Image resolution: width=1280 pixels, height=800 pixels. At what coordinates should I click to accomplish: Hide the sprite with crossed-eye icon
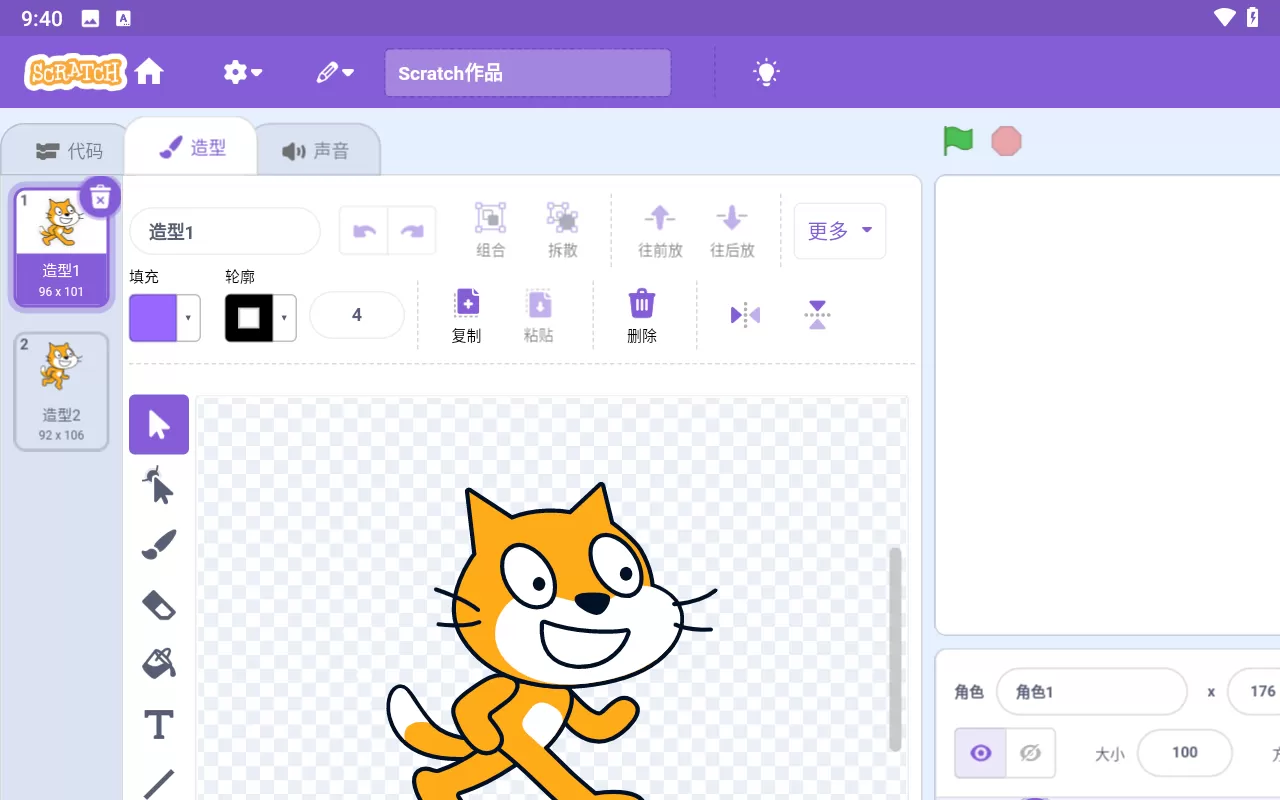tap(1030, 753)
